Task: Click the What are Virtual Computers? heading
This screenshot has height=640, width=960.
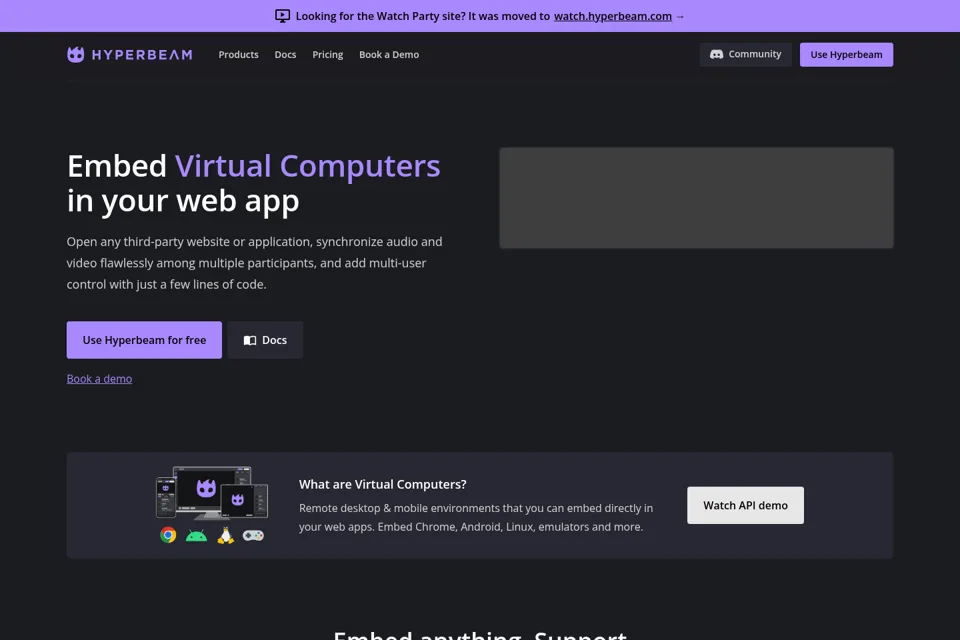Action: 383,484
